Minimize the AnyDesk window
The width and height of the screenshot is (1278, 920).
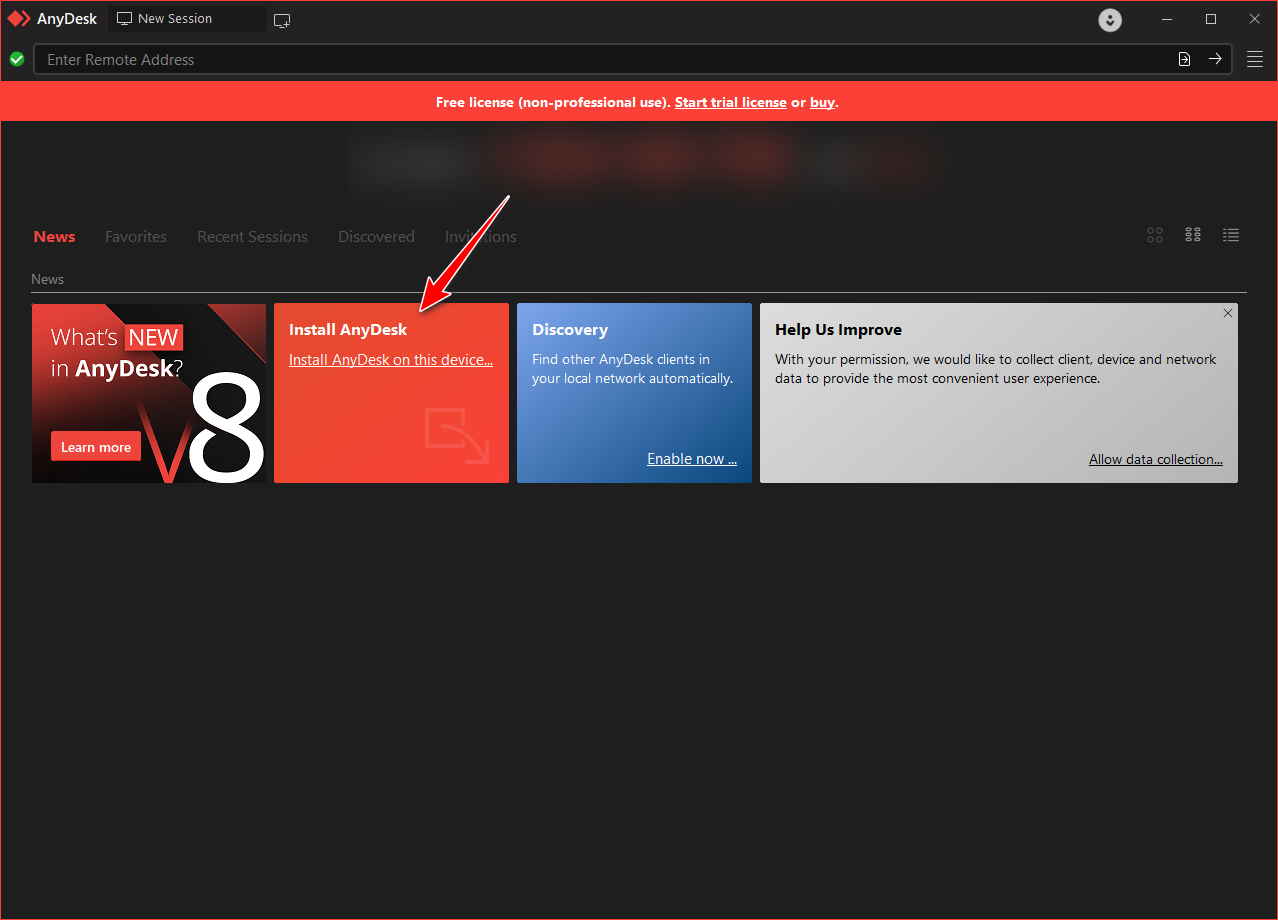tap(1167, 19)
